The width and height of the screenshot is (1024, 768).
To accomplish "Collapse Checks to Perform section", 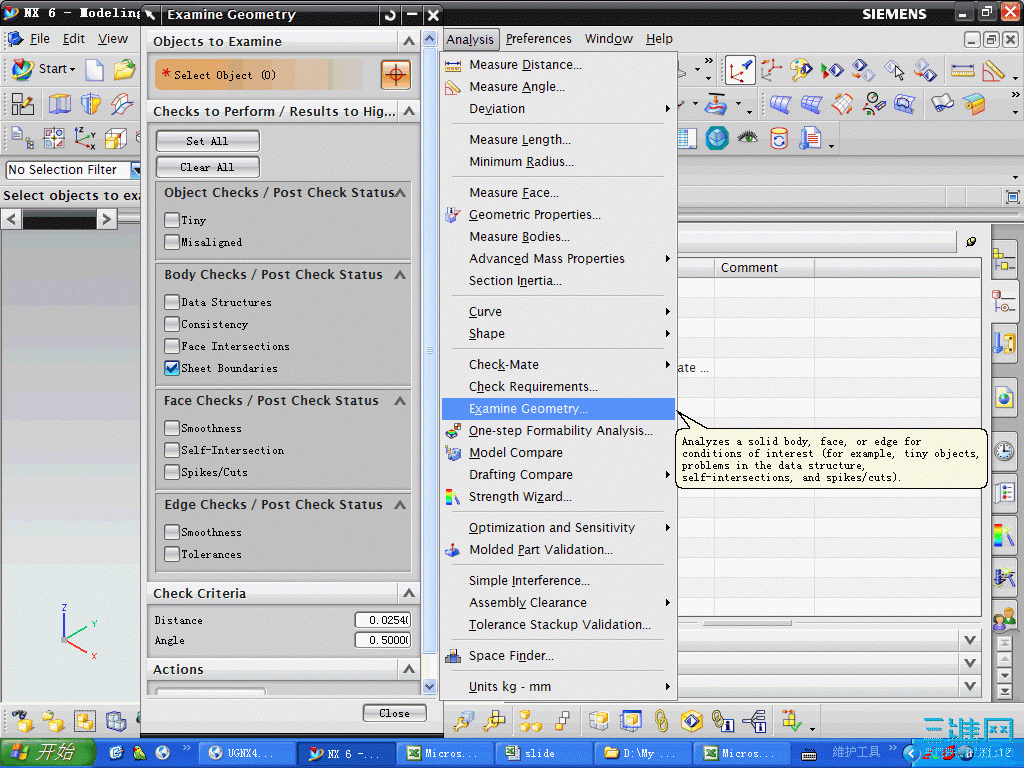I will click(409, 111).
